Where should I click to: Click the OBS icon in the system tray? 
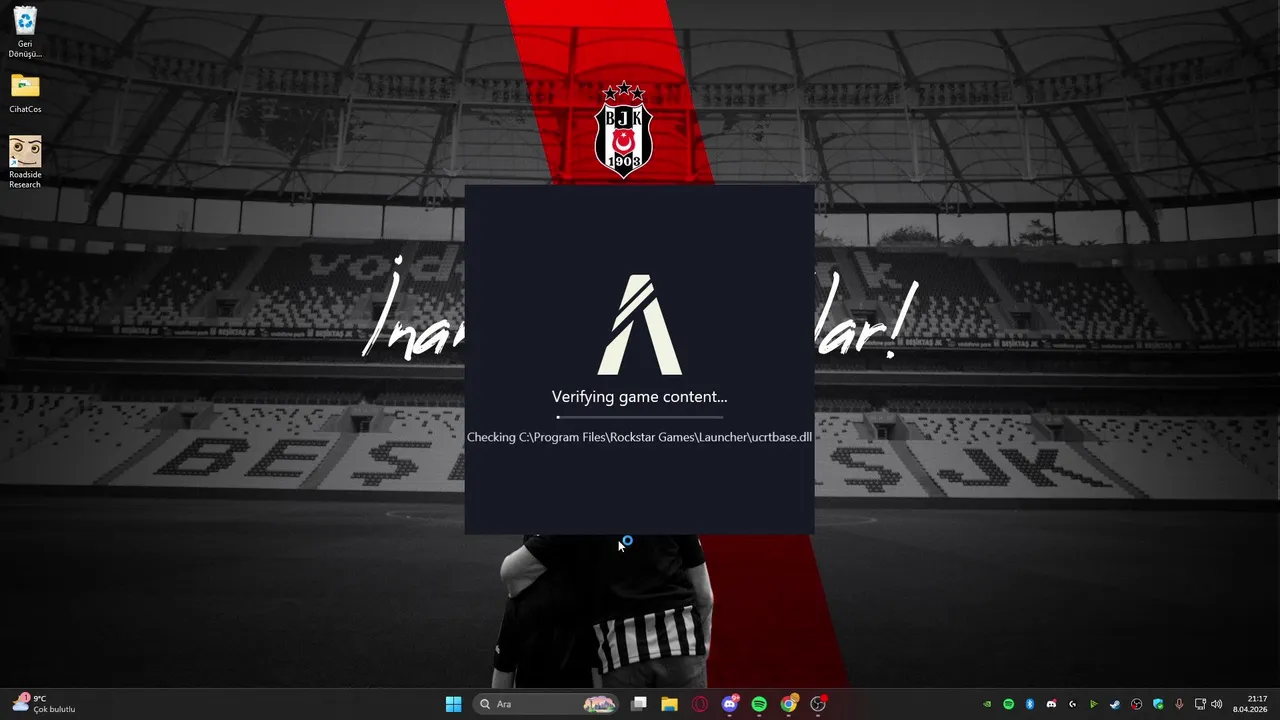[x=1136, y=704]
